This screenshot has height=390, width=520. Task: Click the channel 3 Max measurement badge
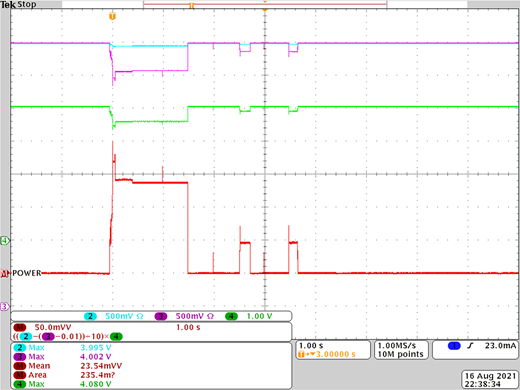(20, 357)
